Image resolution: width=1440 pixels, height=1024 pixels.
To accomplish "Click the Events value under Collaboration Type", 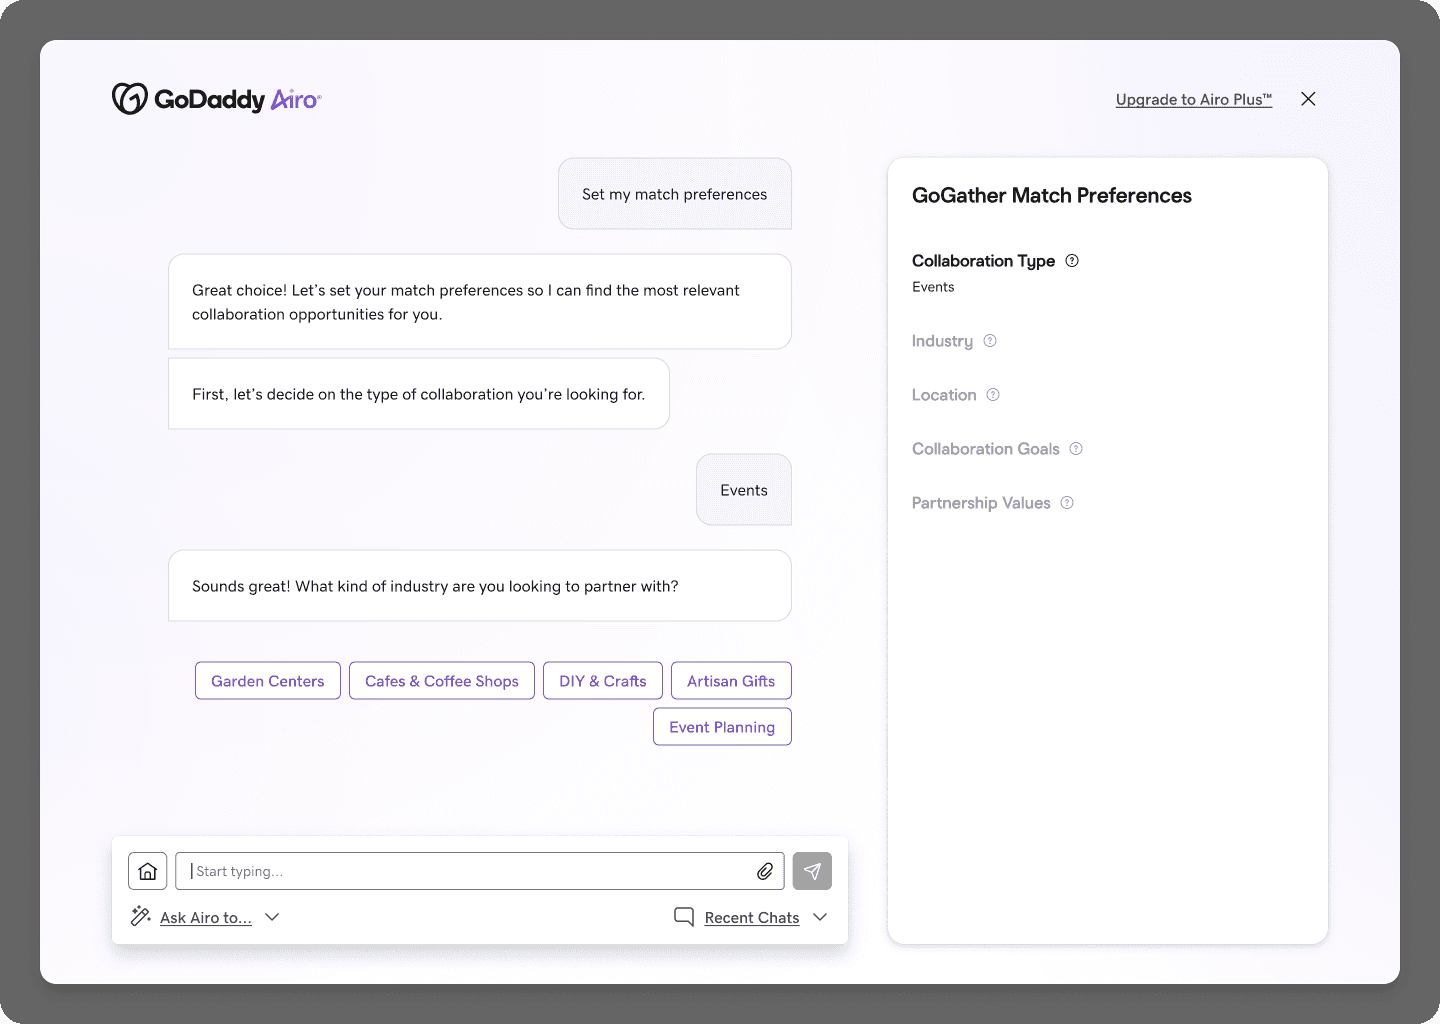I will point(933,287).
